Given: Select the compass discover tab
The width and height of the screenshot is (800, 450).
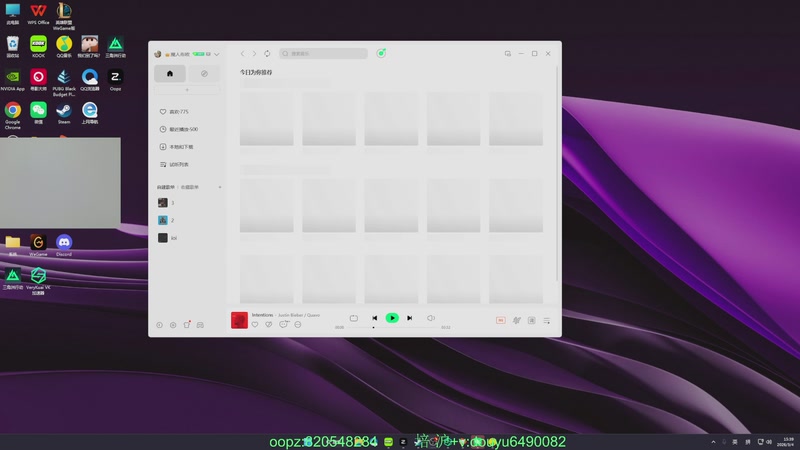Looking at the screenshot, I should click(x=204, y=73).
